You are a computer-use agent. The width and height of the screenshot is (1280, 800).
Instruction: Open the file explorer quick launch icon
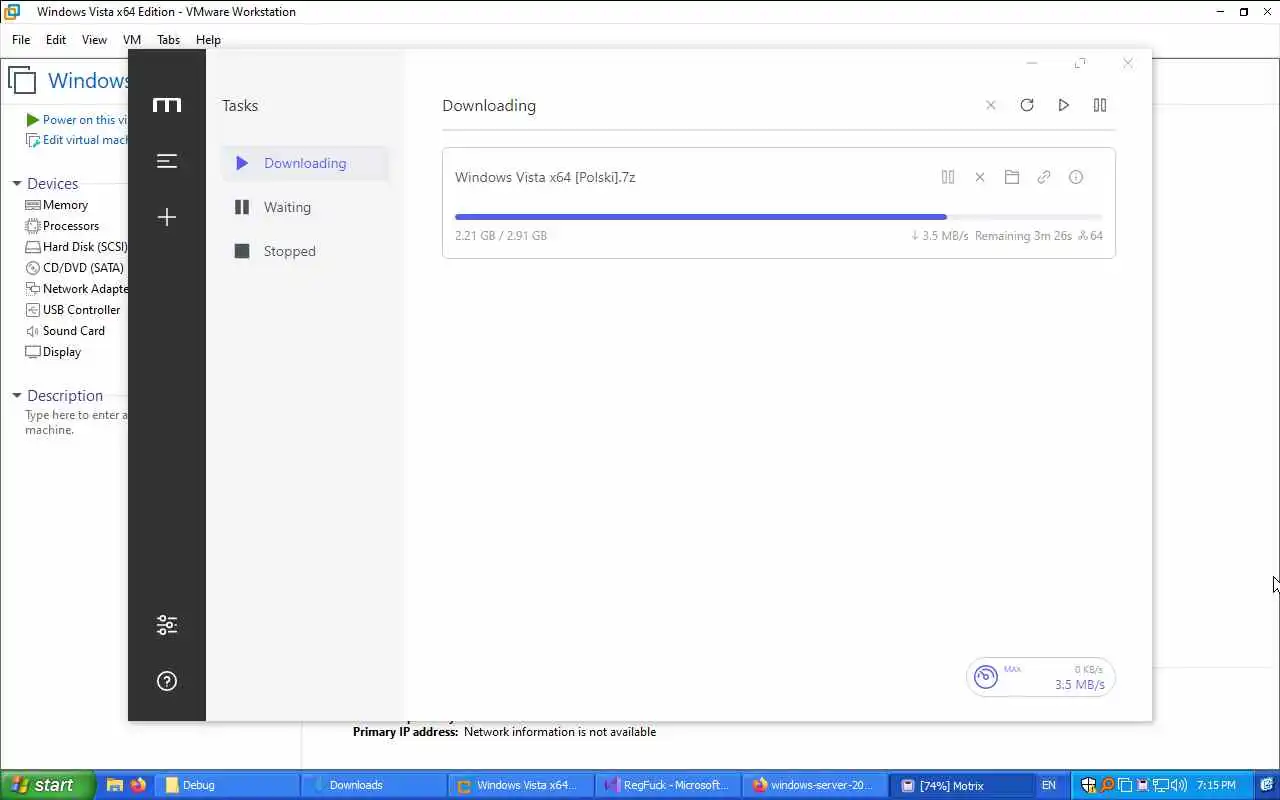click(x=115, y=785)
